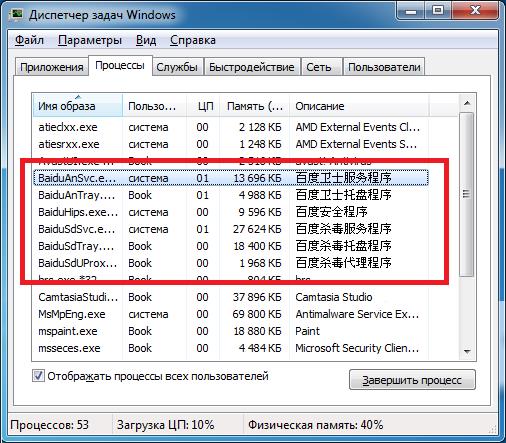Screen dimensions: 506x443
Task: Click the 27 624 КБ memory cell
Action: click(257, 229)
